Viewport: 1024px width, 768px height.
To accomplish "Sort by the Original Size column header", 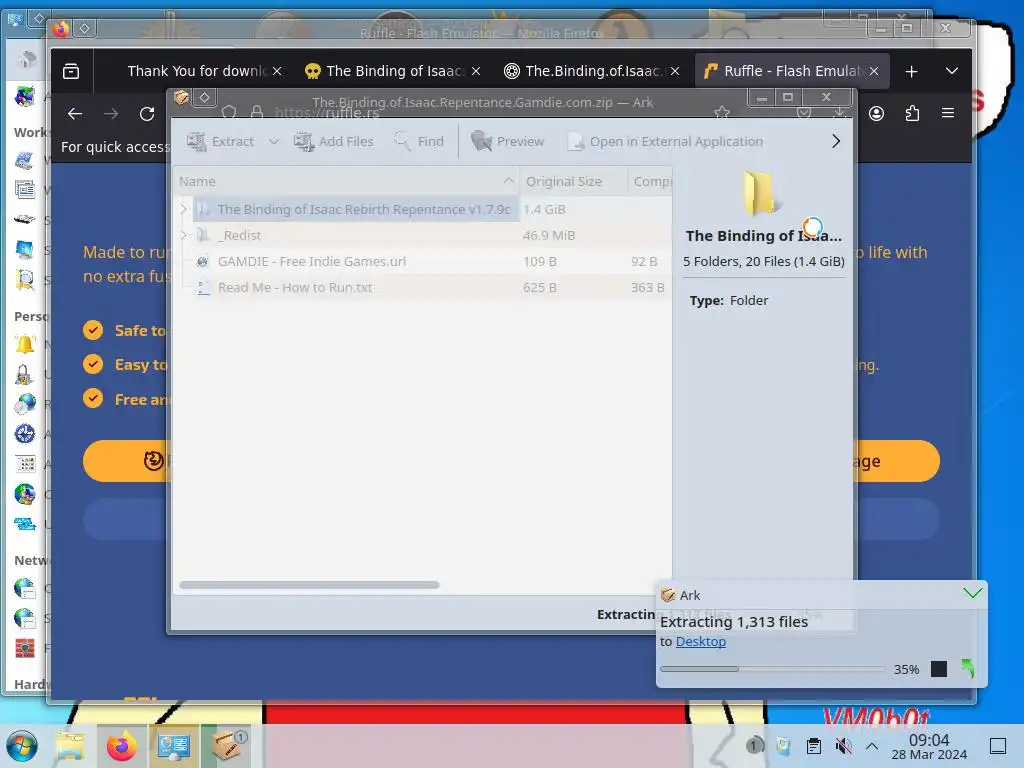I will coord(573,182).
